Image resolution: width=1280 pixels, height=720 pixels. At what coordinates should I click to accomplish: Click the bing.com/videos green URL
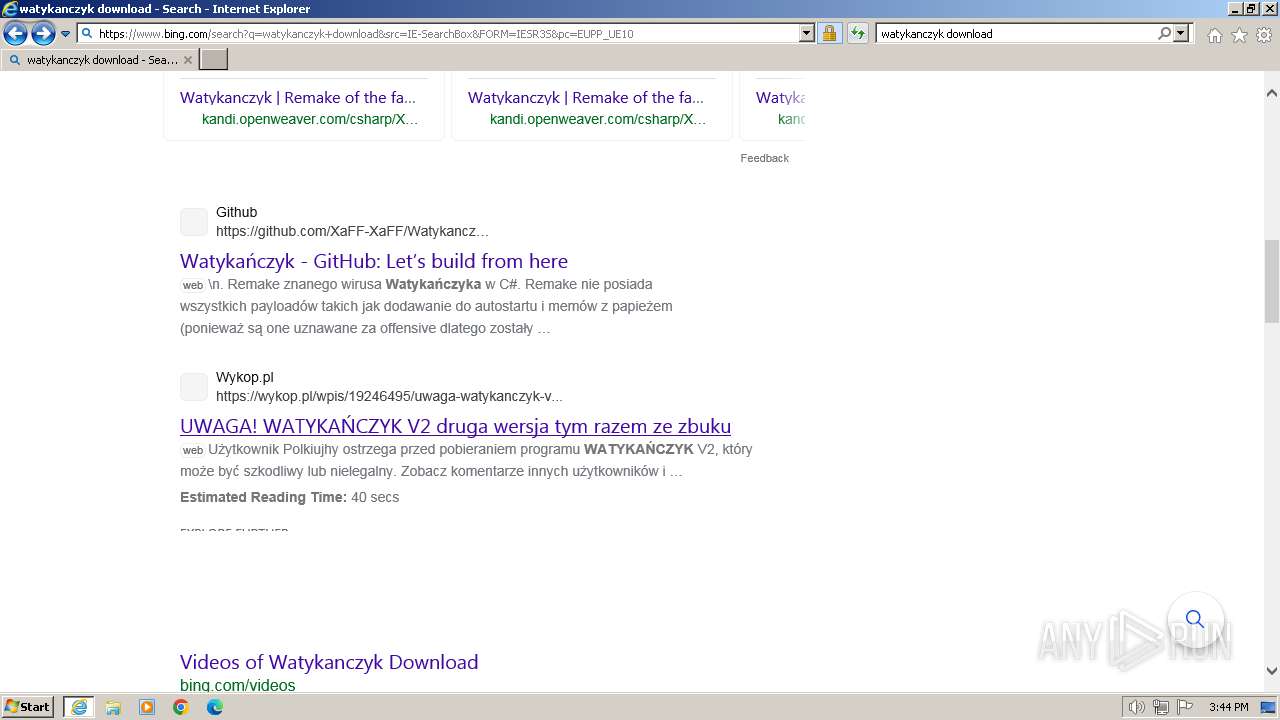point(237,685)
